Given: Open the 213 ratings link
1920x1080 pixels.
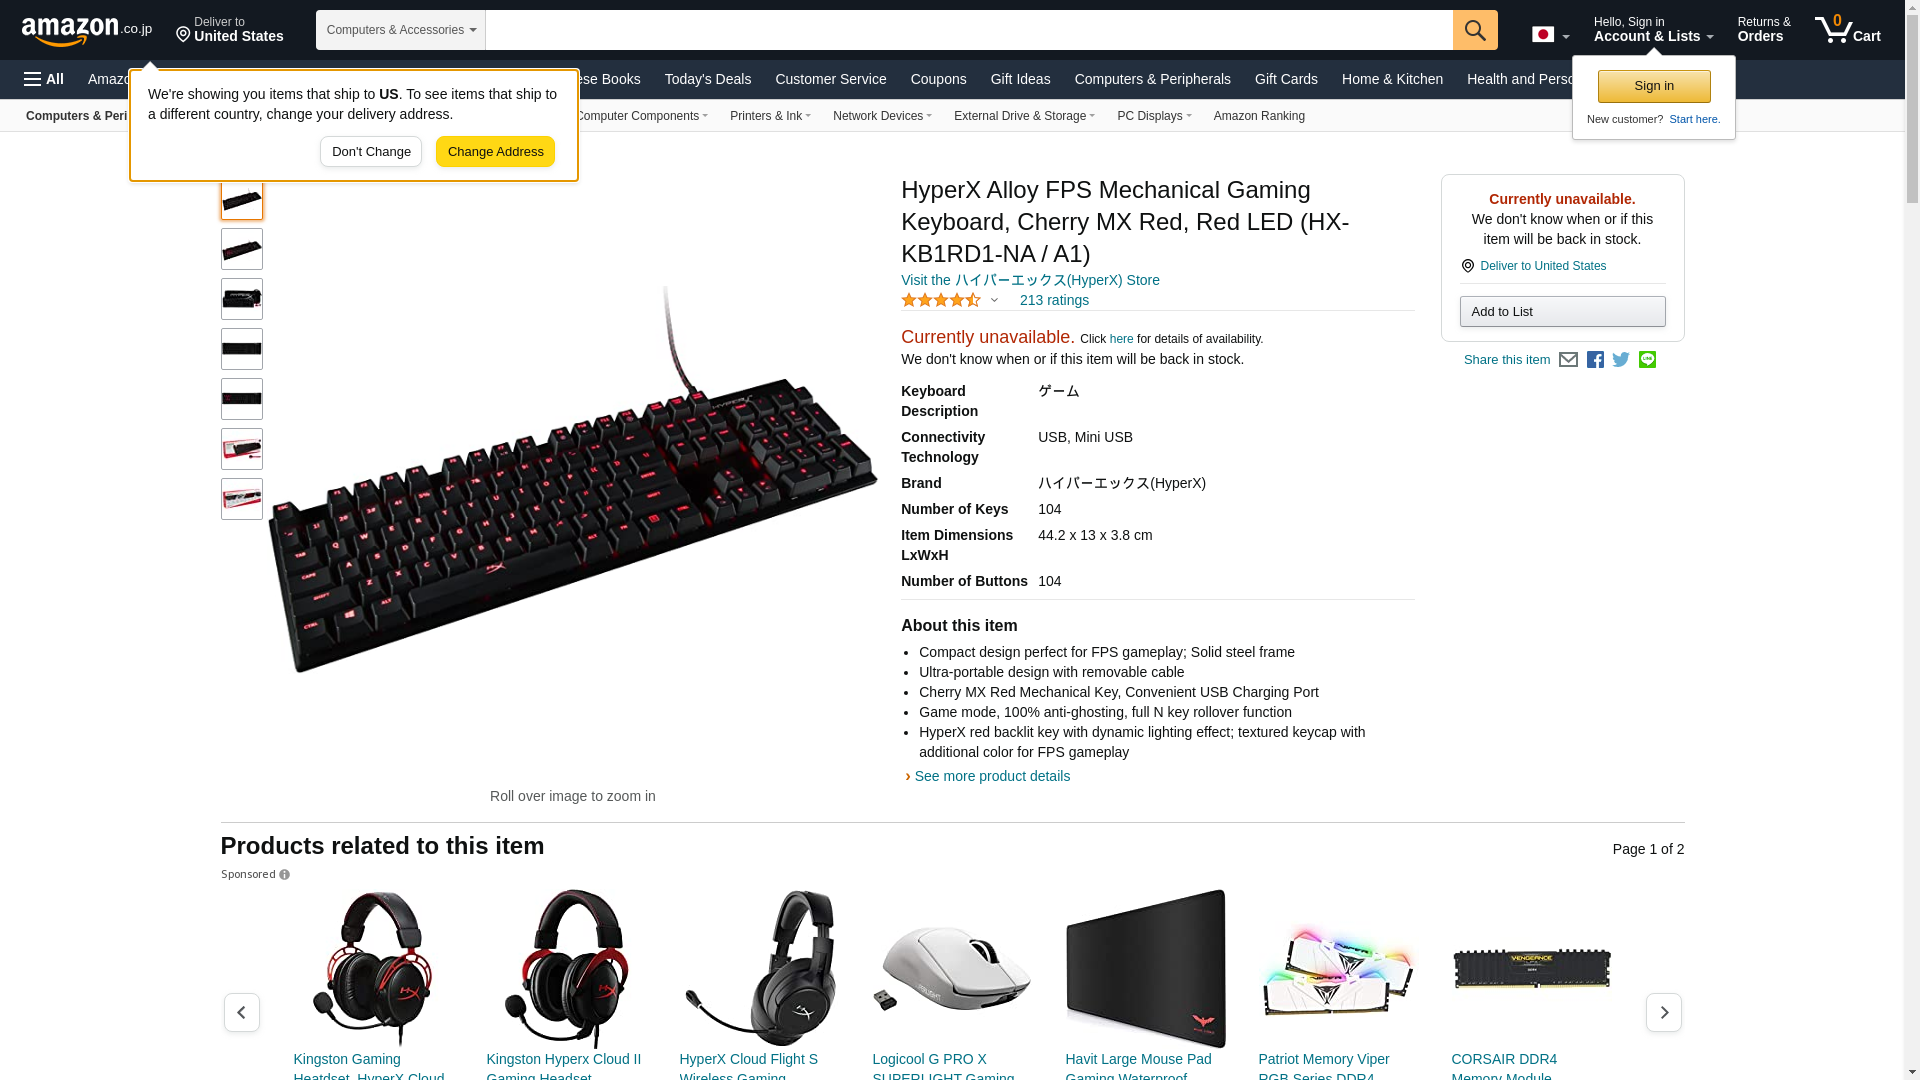Looking at the screenshot, I should 1054,300.
